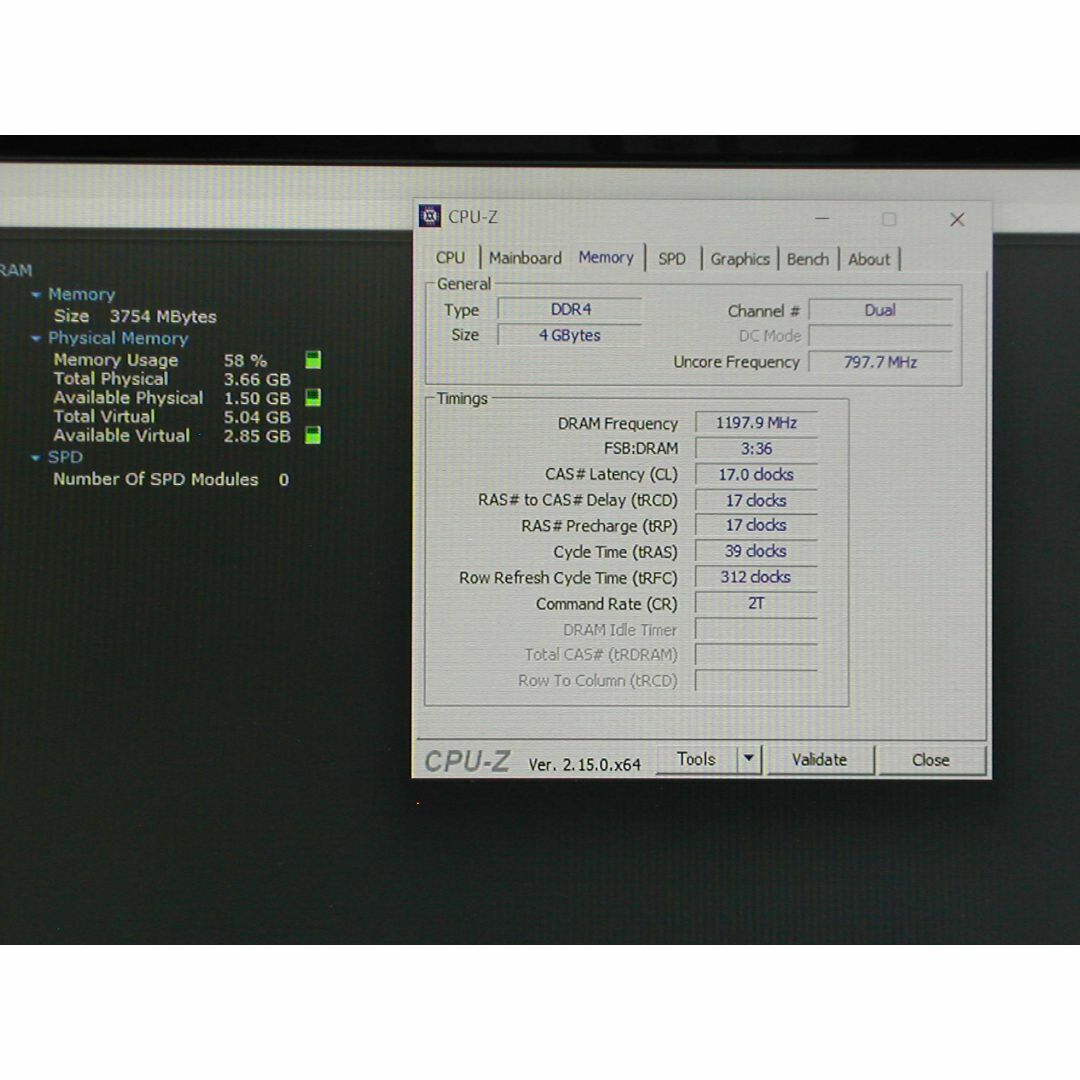Collapse the Physical Memory tree node
Screen dimensions: 1080x1080
36,338
